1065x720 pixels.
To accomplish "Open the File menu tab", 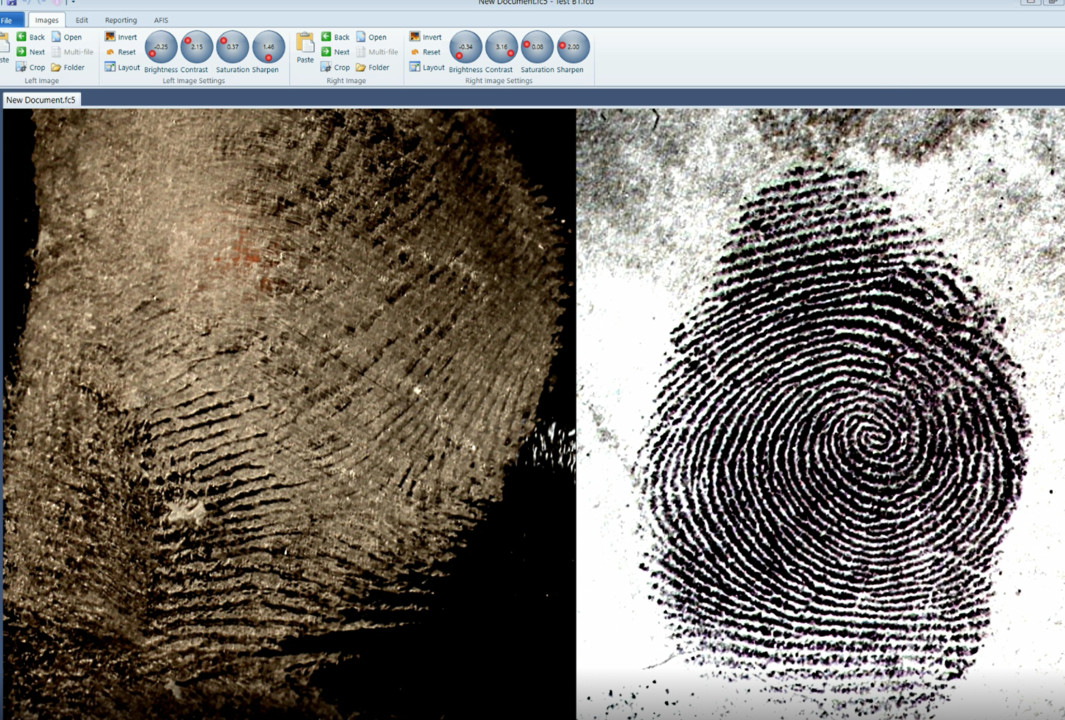I will [11, 20].
